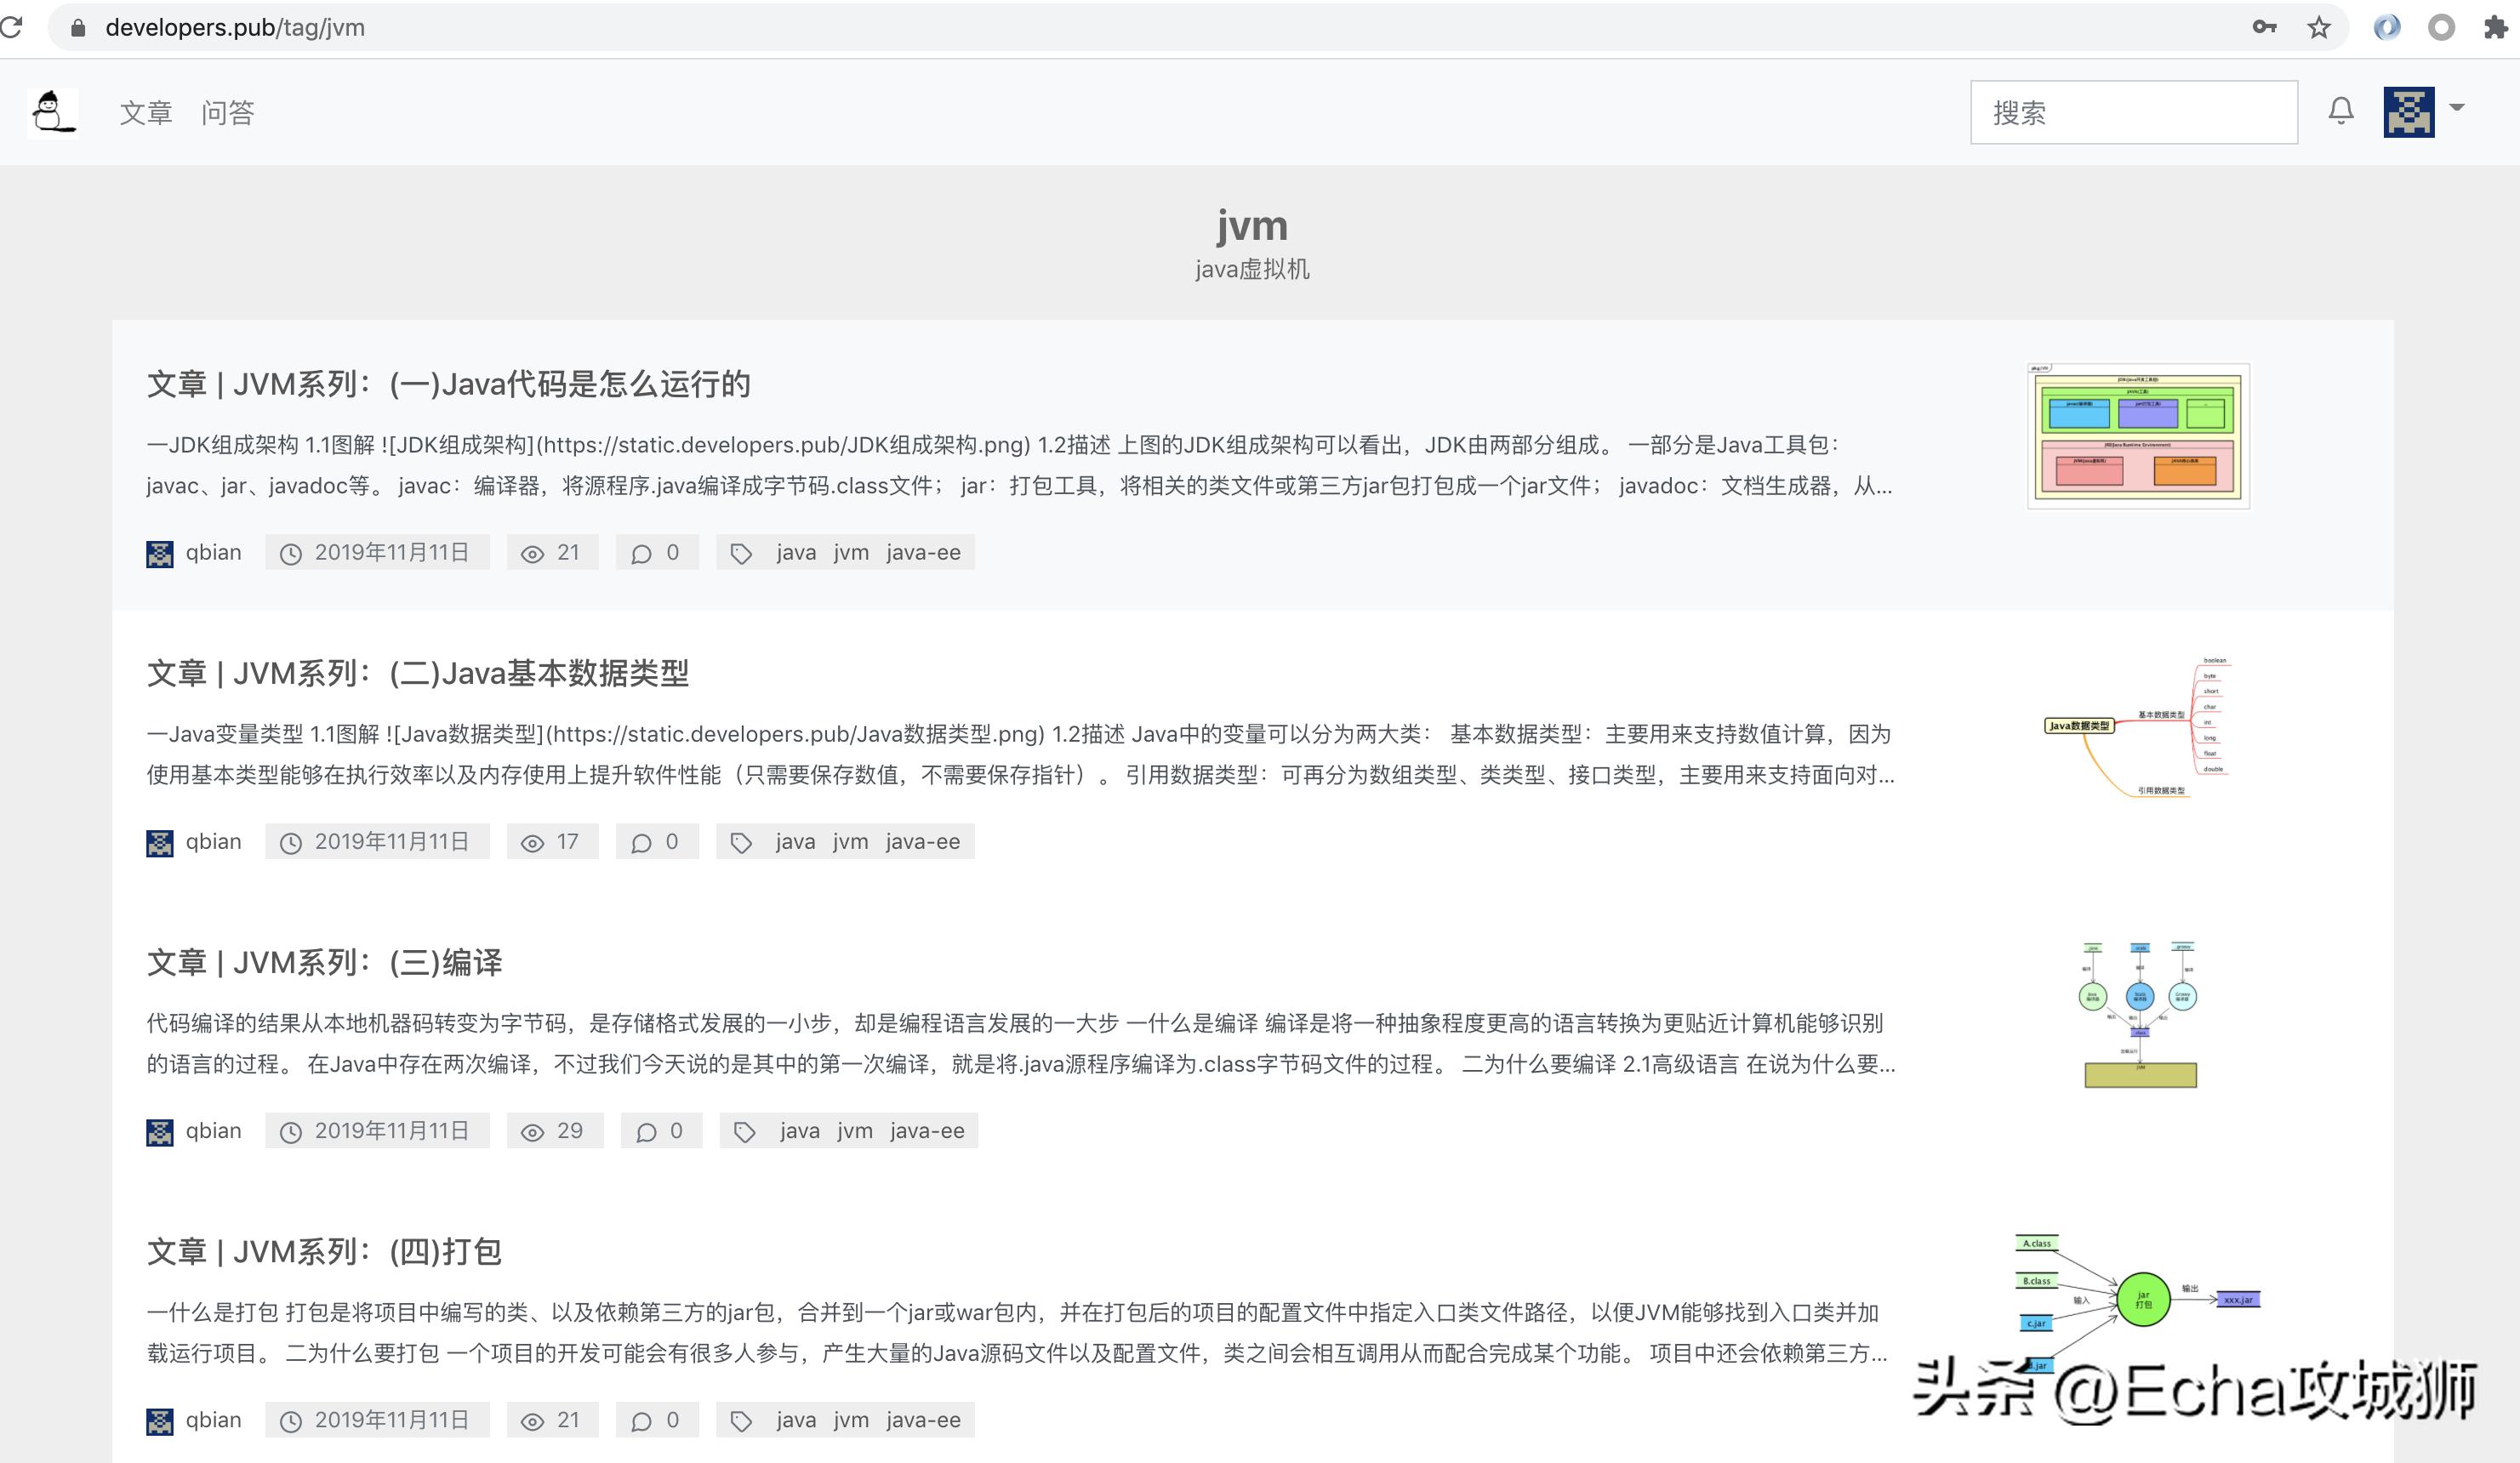Image resolution: width=2520 pixels, height=1463 pixels.
Task: Open the notification bell
Action: pyautogui.click(x=2340, y=111)
